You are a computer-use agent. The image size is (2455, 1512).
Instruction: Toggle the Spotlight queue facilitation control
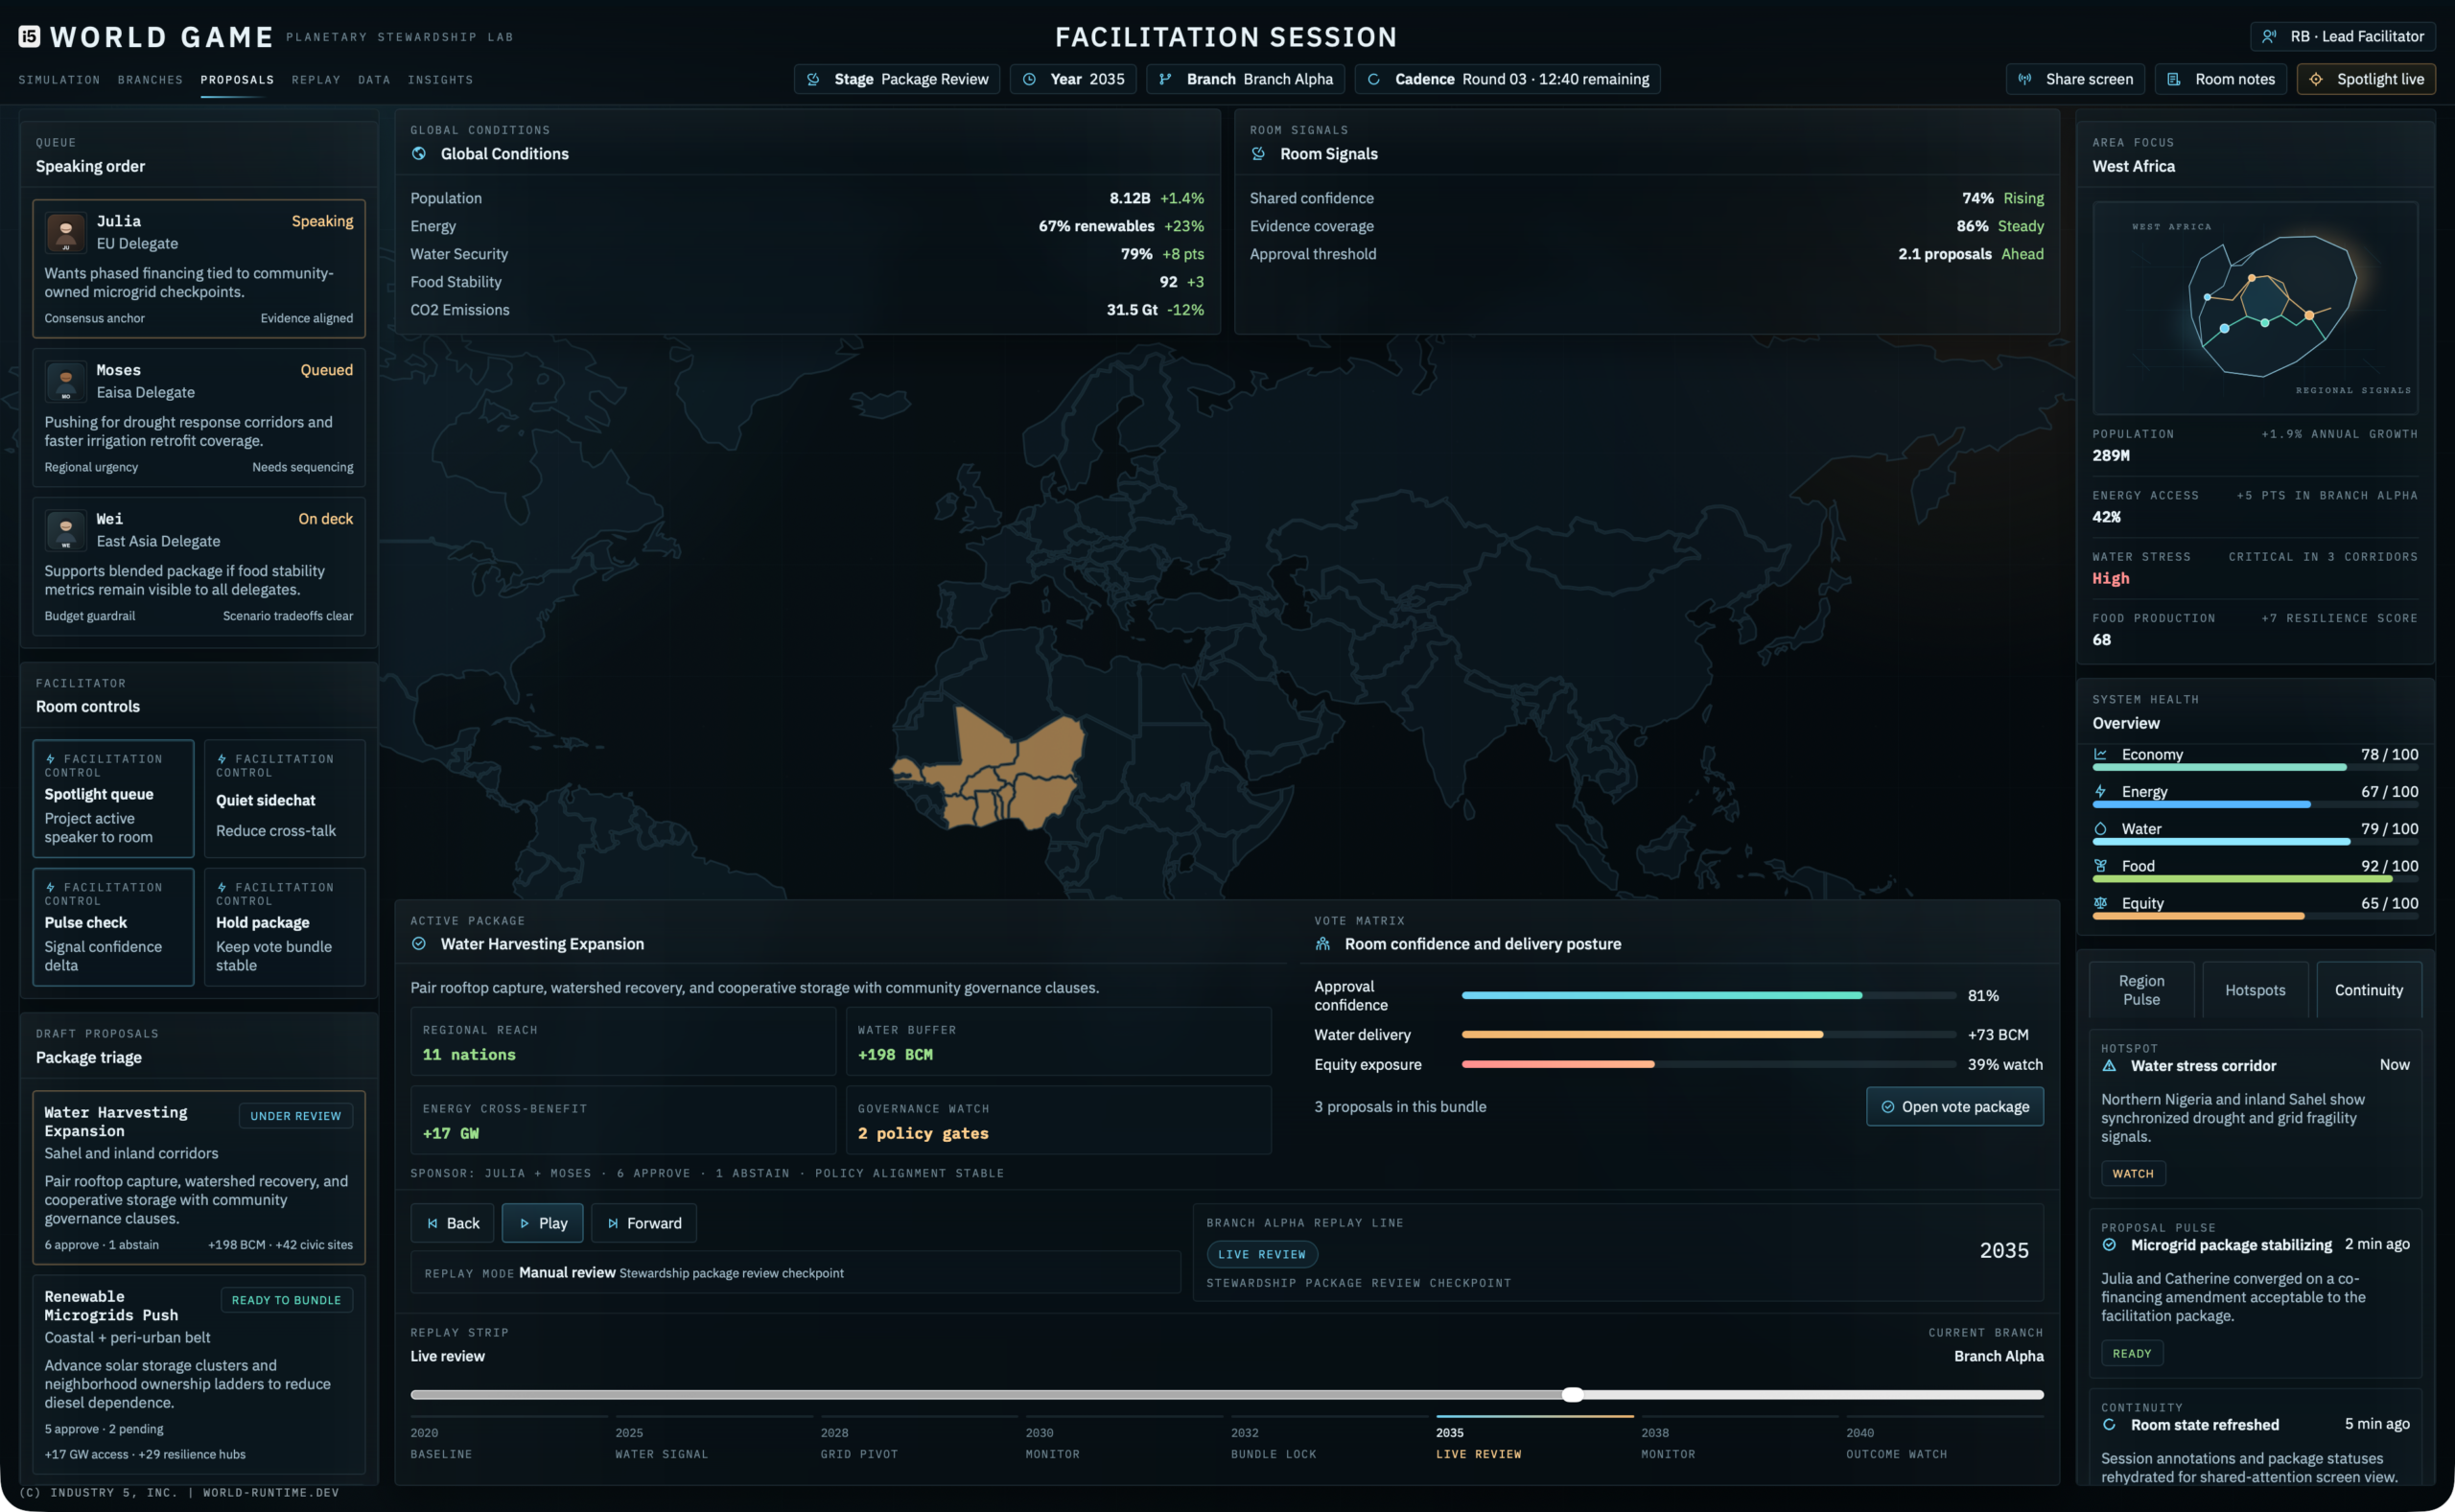tap(113, 798)
